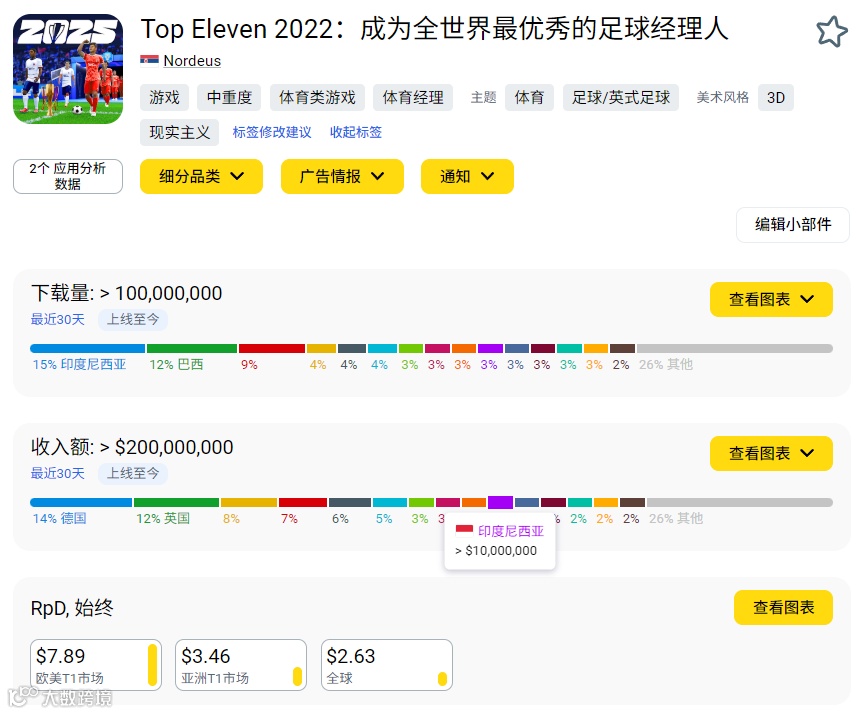
Task: Select the 足球/英式足球 tag
Action: [621, 97]
